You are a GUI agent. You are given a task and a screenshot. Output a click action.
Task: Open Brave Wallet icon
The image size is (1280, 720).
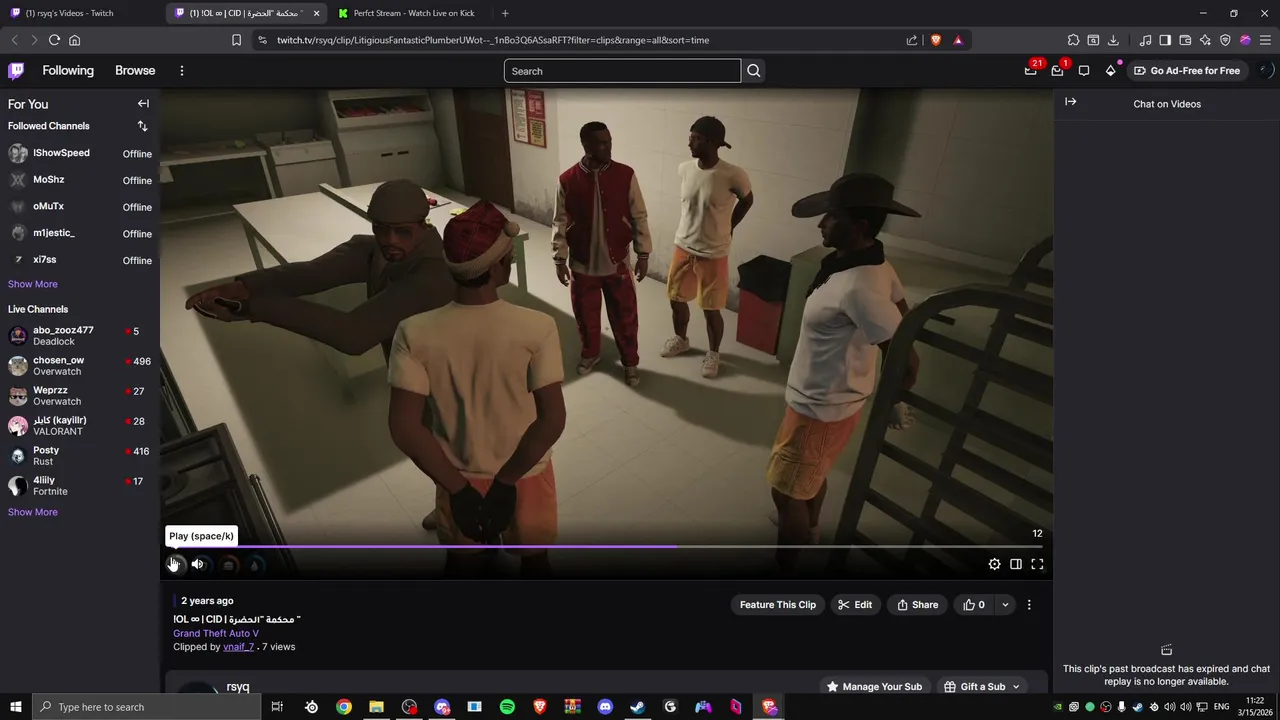coord(1185,40)
